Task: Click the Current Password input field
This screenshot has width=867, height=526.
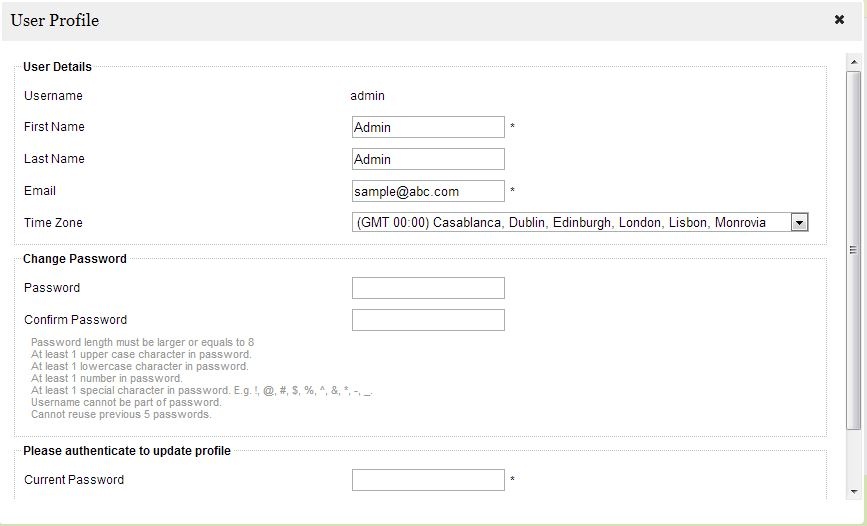Action: [x=428, y=480]
